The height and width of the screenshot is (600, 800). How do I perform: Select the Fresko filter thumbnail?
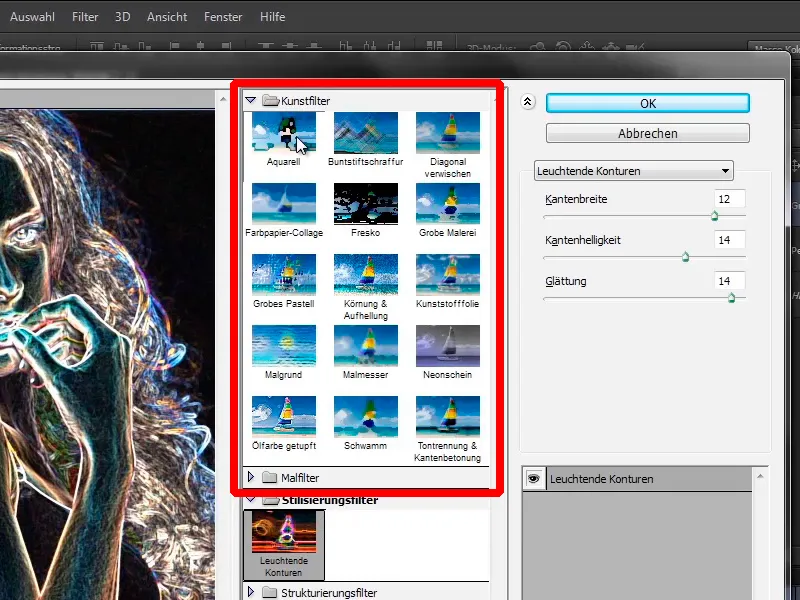point(366,204)
